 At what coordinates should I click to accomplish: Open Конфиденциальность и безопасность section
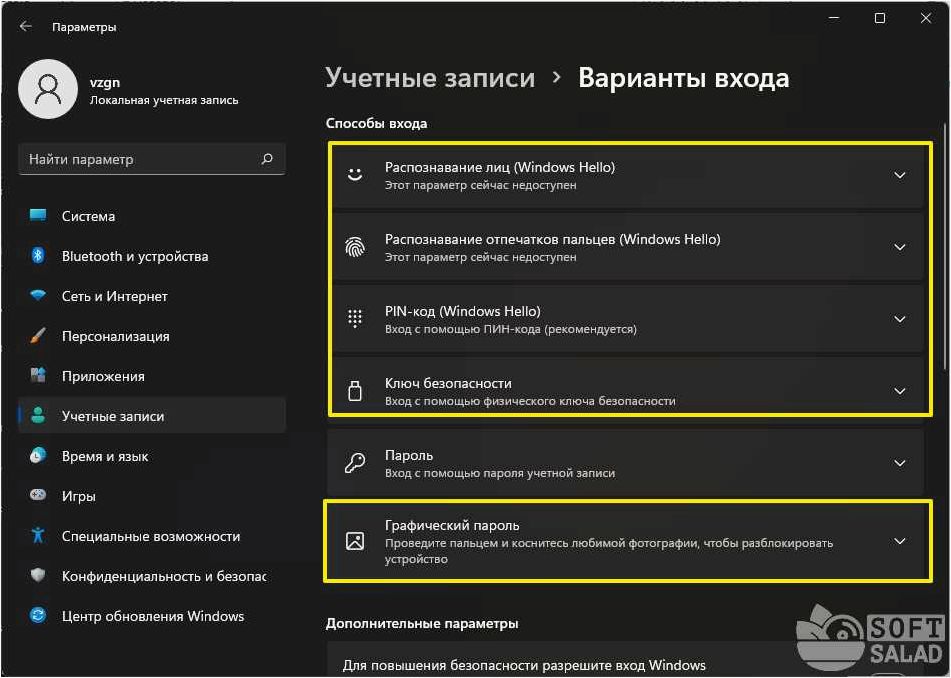point(152,576)
